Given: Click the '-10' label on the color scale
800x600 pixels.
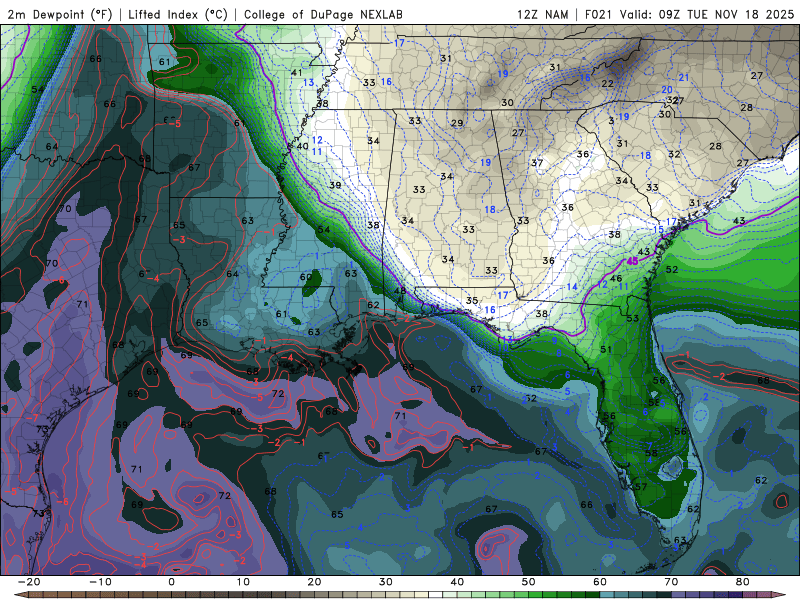Looking at the screenshot, I should pos(99,582).
